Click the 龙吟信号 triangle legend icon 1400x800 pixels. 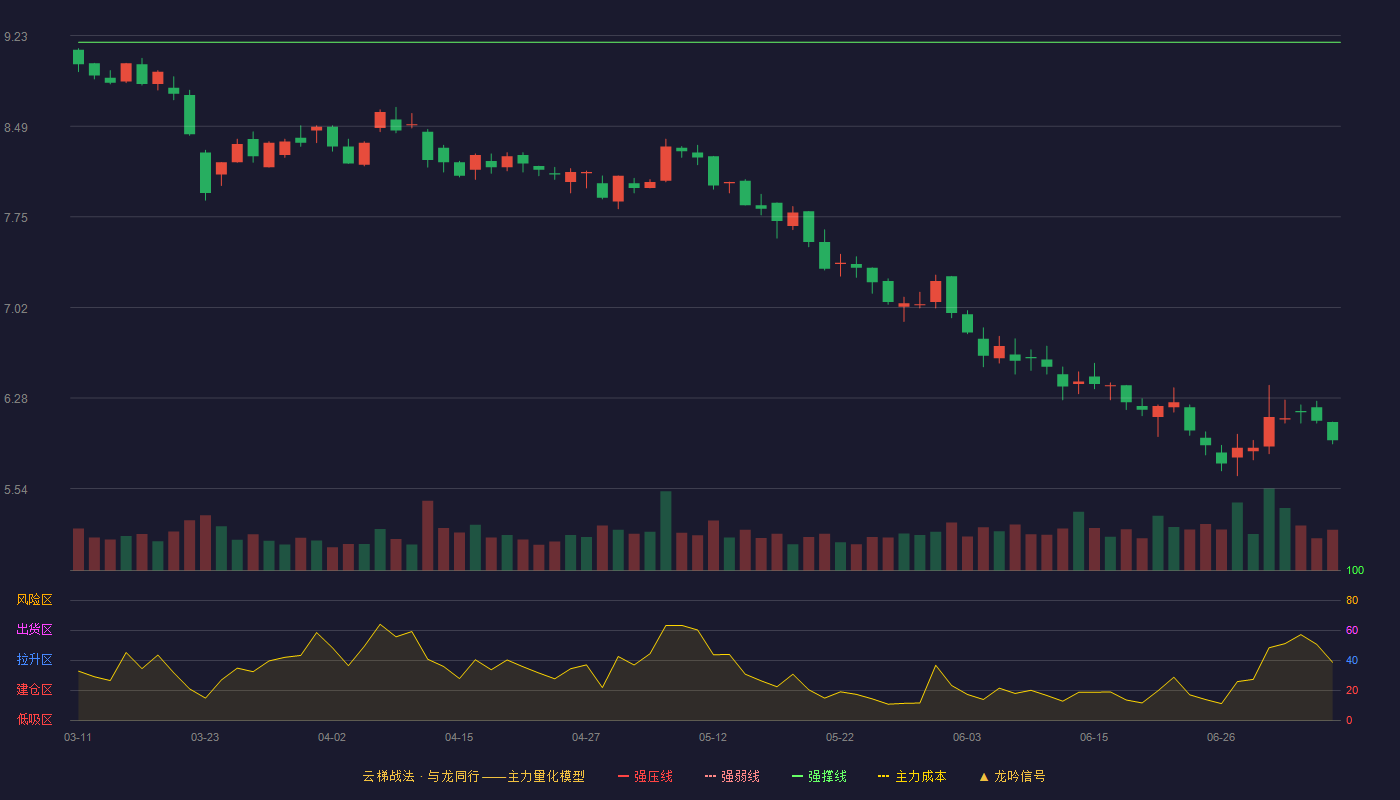(x=984, y=776)
